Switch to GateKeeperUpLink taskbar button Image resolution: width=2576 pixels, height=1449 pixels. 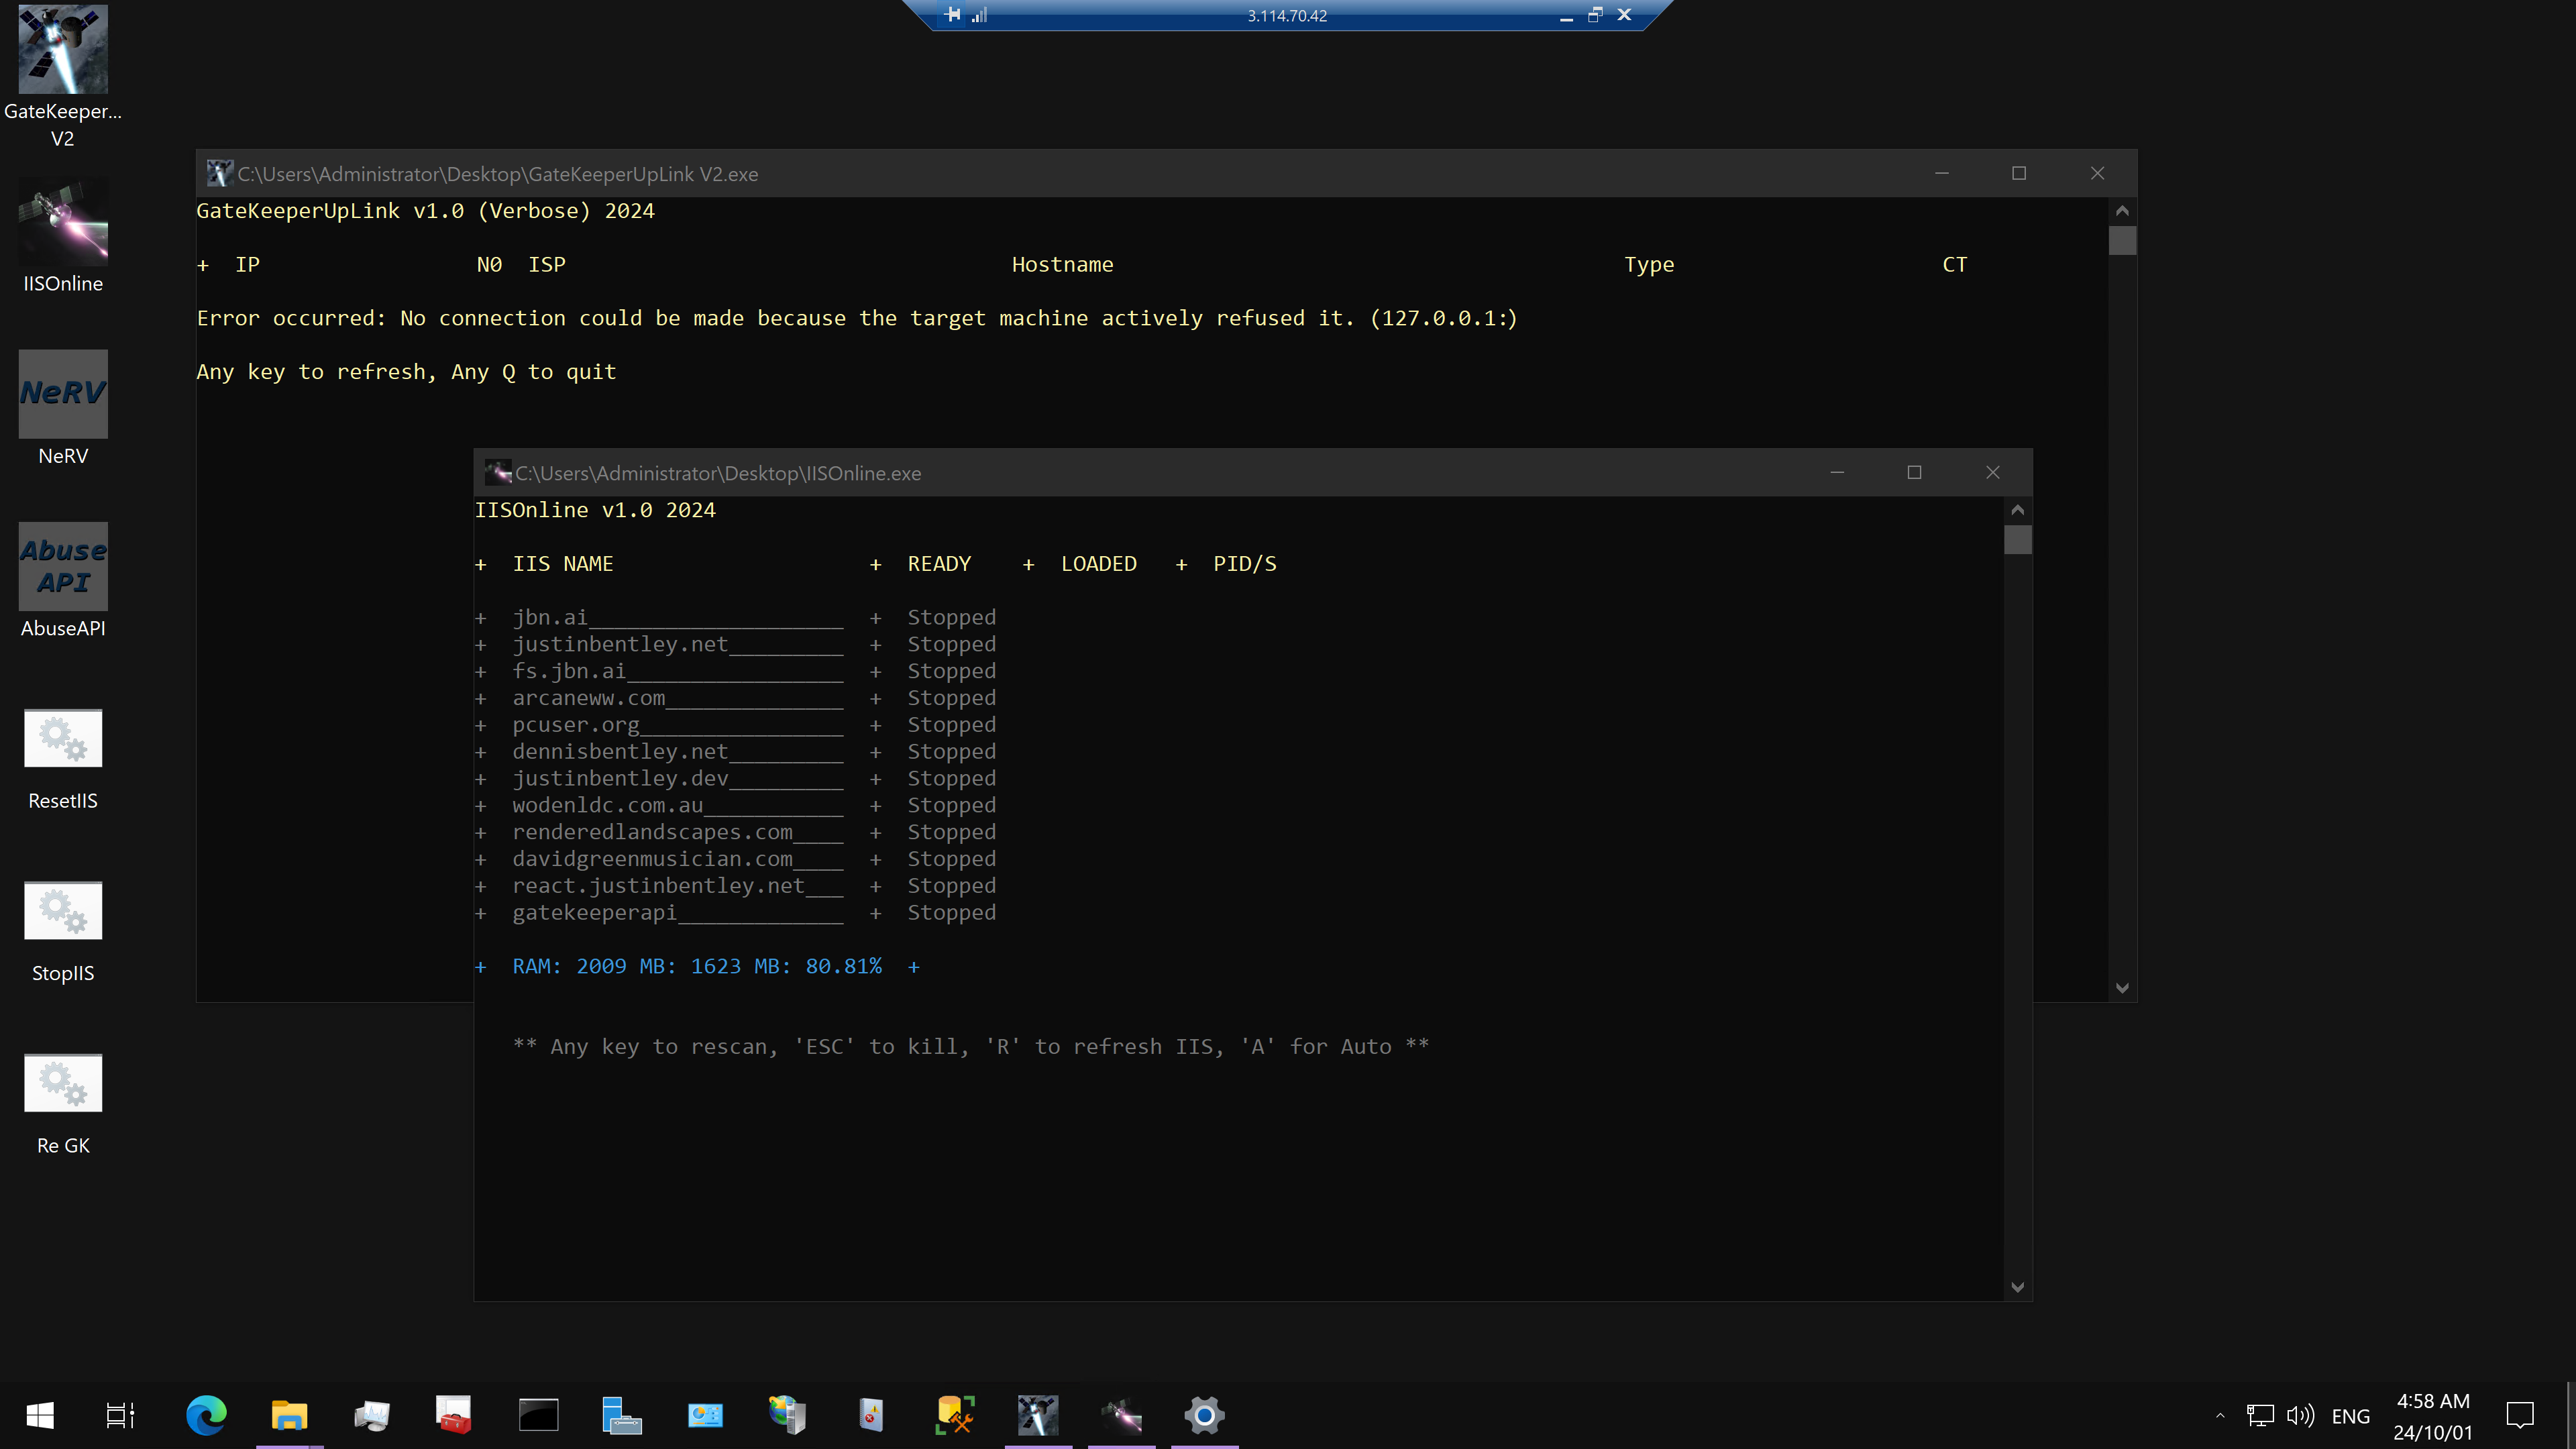[1038, 1415]
